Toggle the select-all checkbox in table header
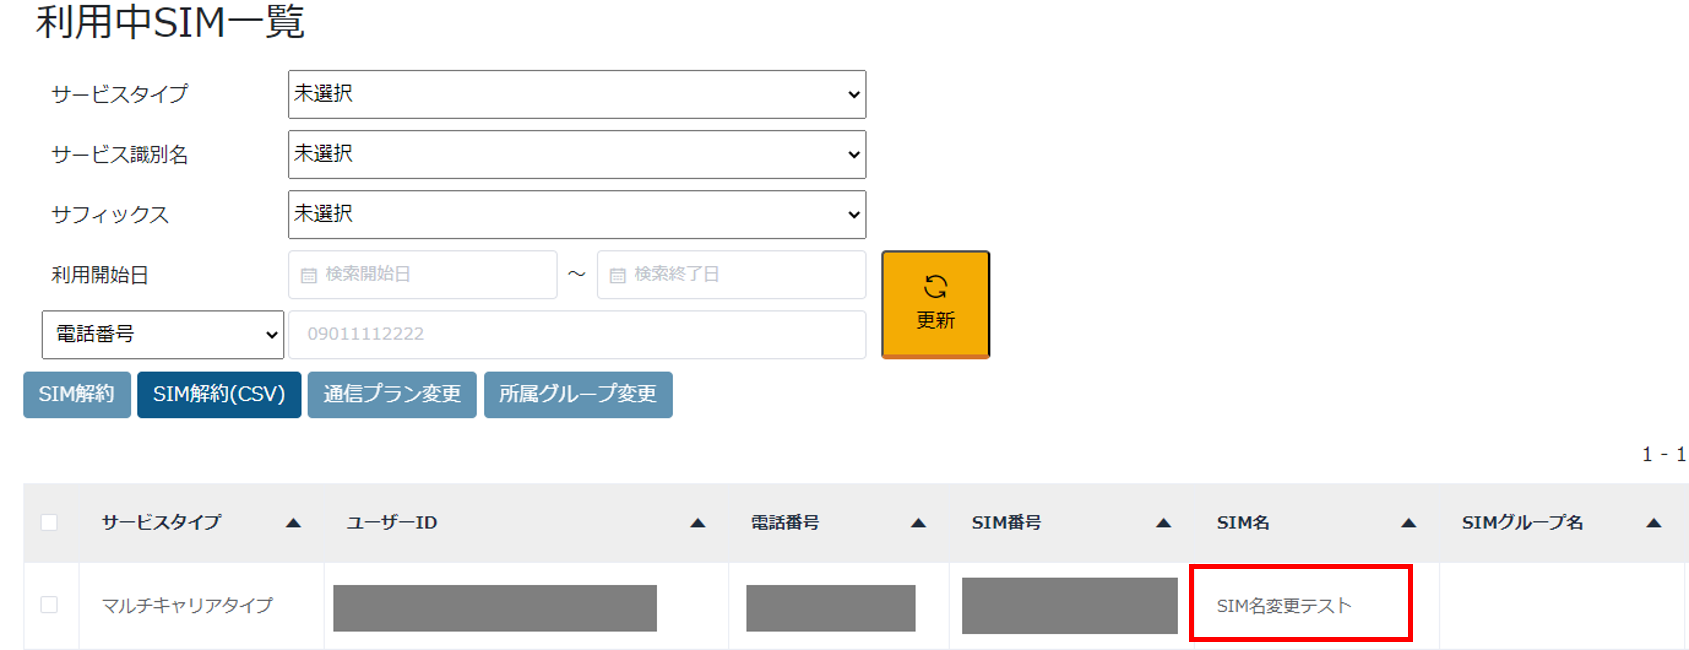The width and height of the screenshot is (1689, 650). 49,522
